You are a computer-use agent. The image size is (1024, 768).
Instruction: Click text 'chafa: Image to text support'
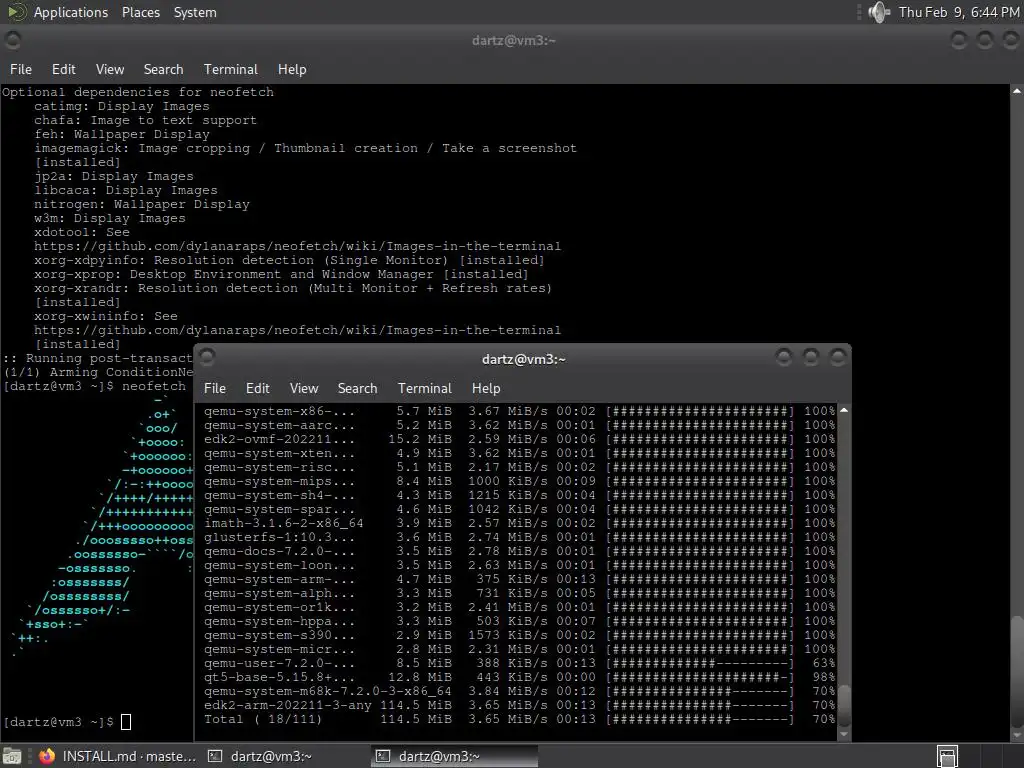pos(145,120)
